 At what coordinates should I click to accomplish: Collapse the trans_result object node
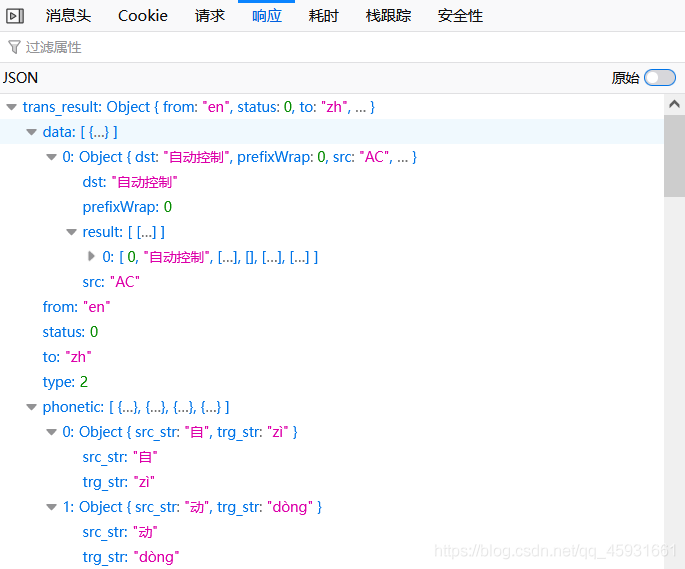(x=12, y=107)
